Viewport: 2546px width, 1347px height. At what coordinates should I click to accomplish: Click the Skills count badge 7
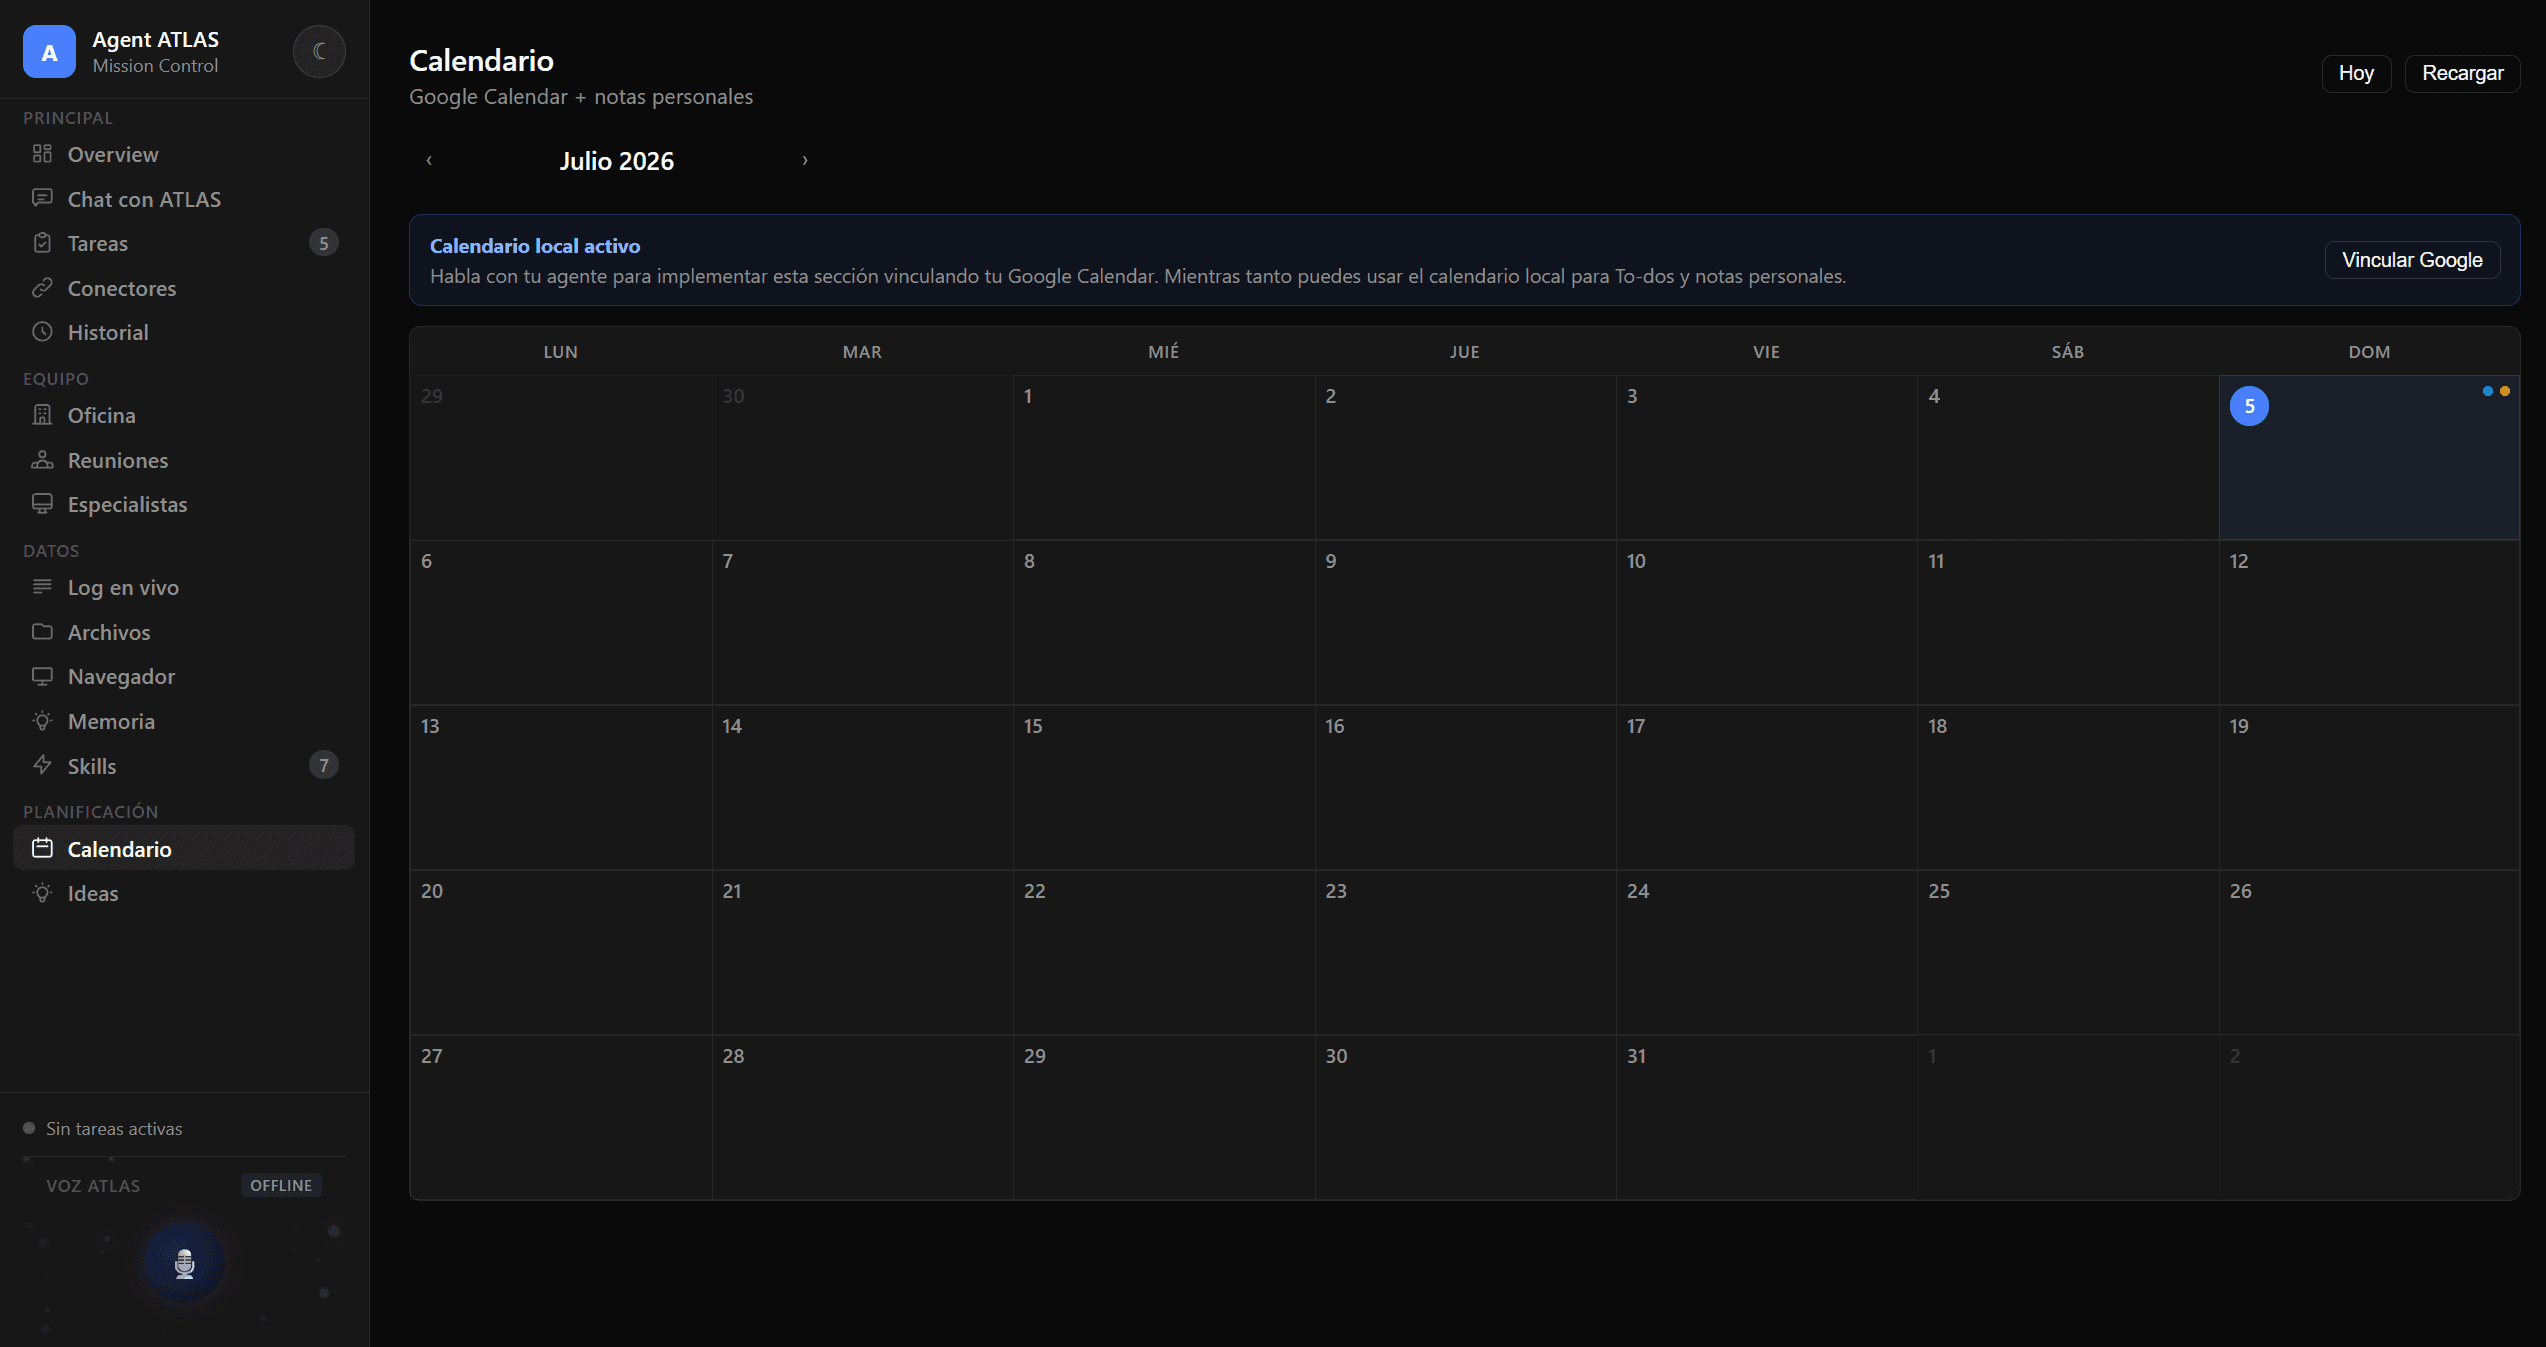pos(323,766)
